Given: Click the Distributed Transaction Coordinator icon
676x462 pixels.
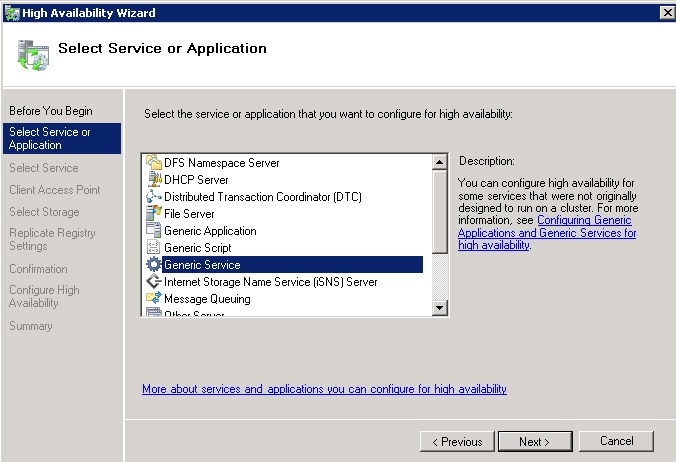Looking at the screenshot, I should tap(153, 197).
